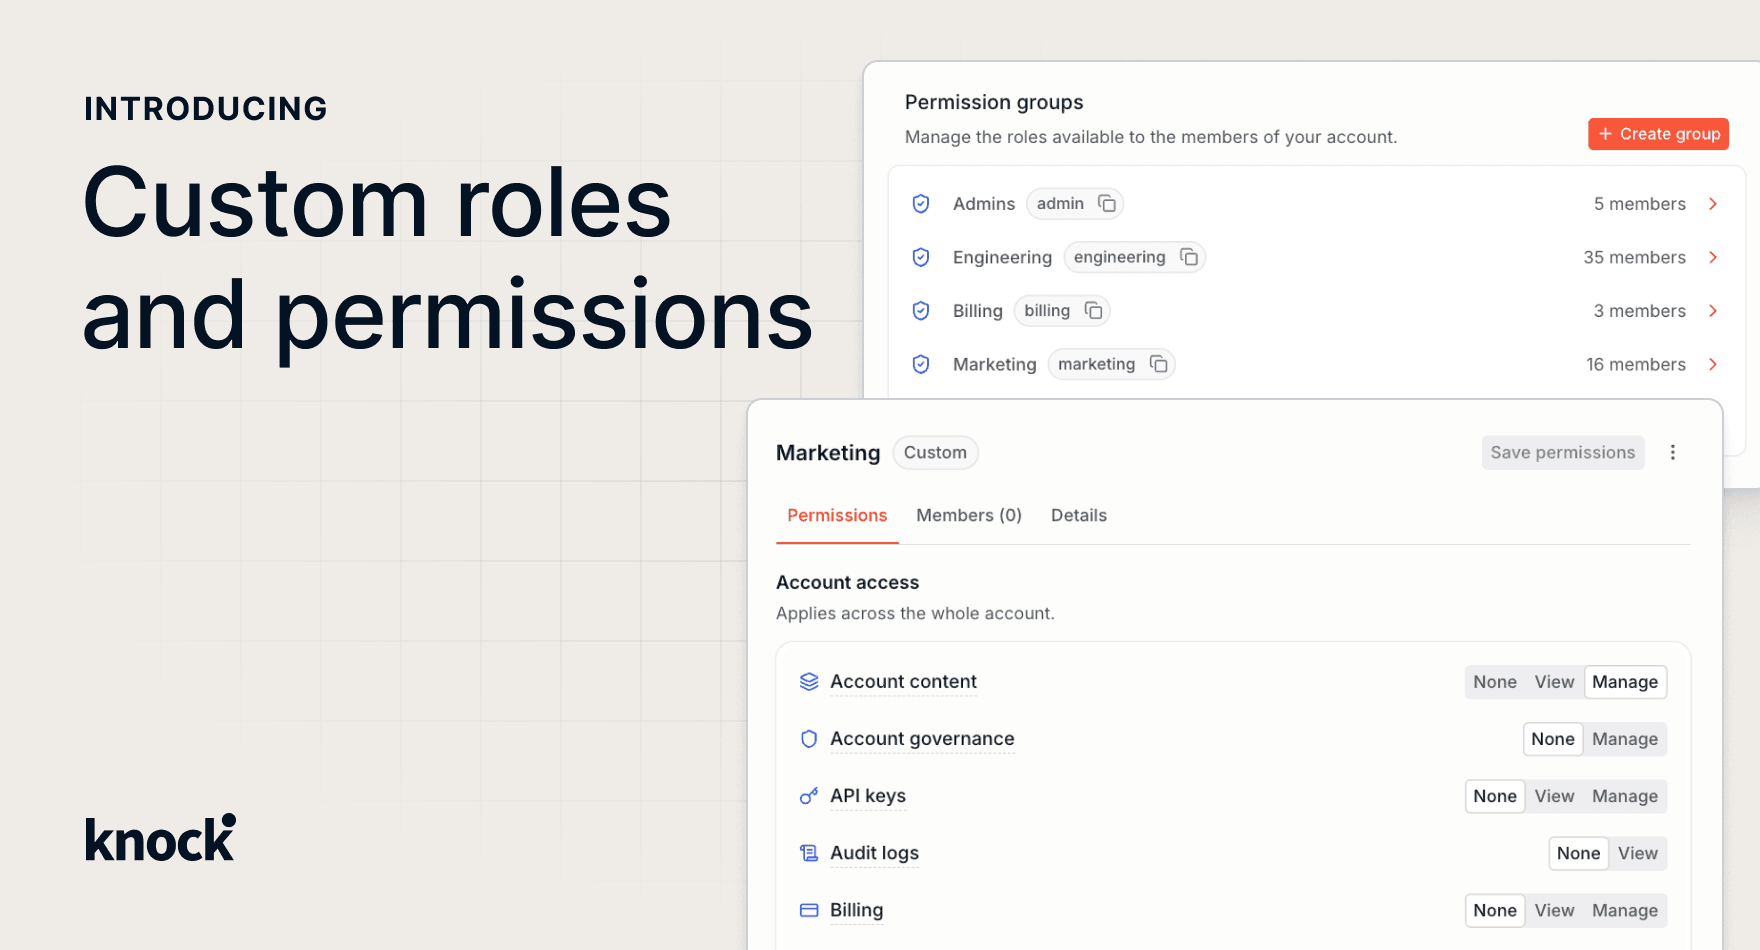Click the Account governance label
Image resolution: width=1760 pixels, height=950 pixels.
tap(922, 739)
